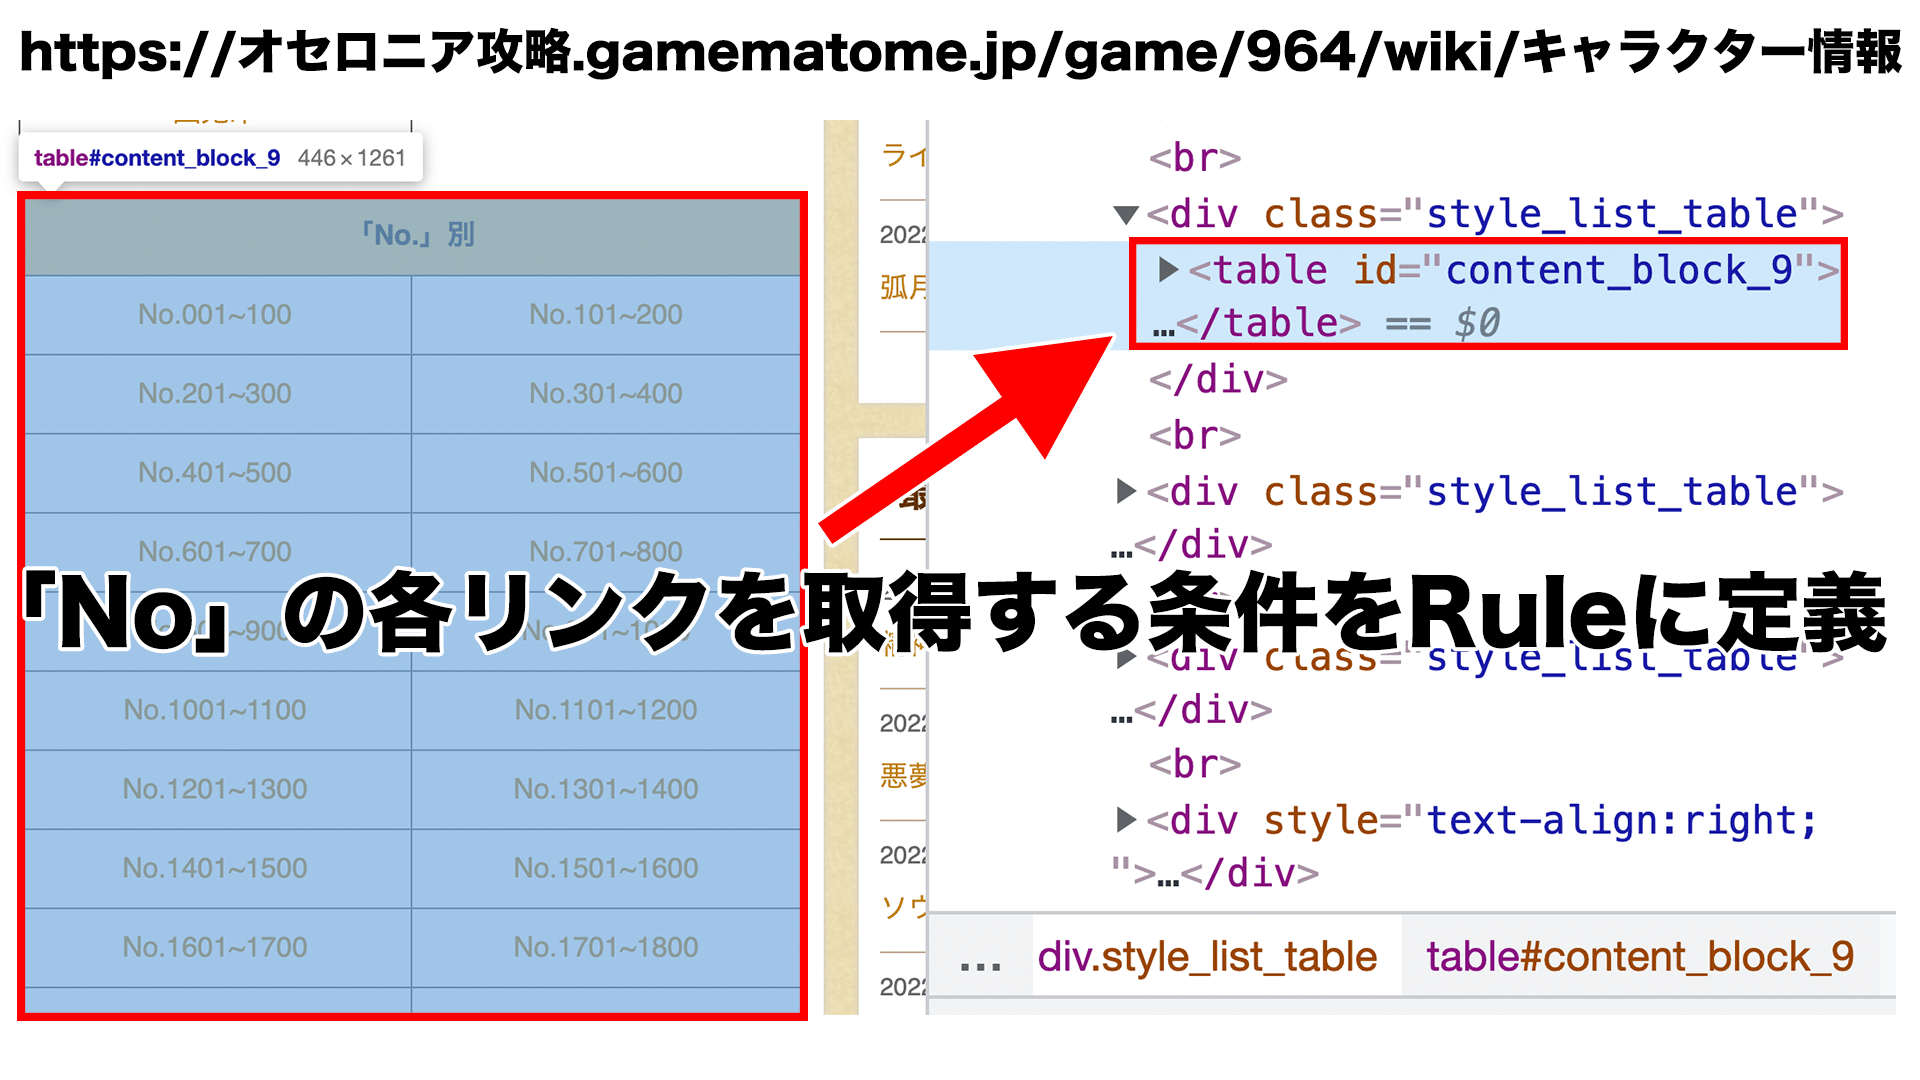The width and height of the screenshot is (1920, 1080).
Task: Open the No.401~500 link
Action: [215, 473]
